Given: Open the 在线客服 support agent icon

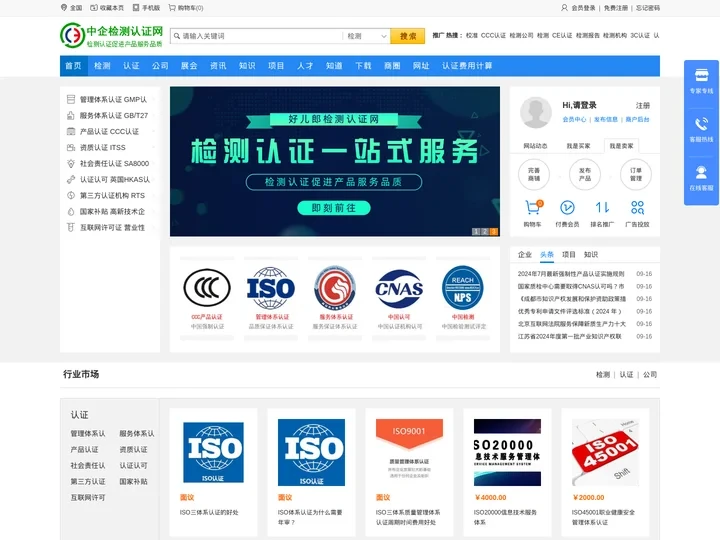Looking at the screenshot, I should 701,173.
